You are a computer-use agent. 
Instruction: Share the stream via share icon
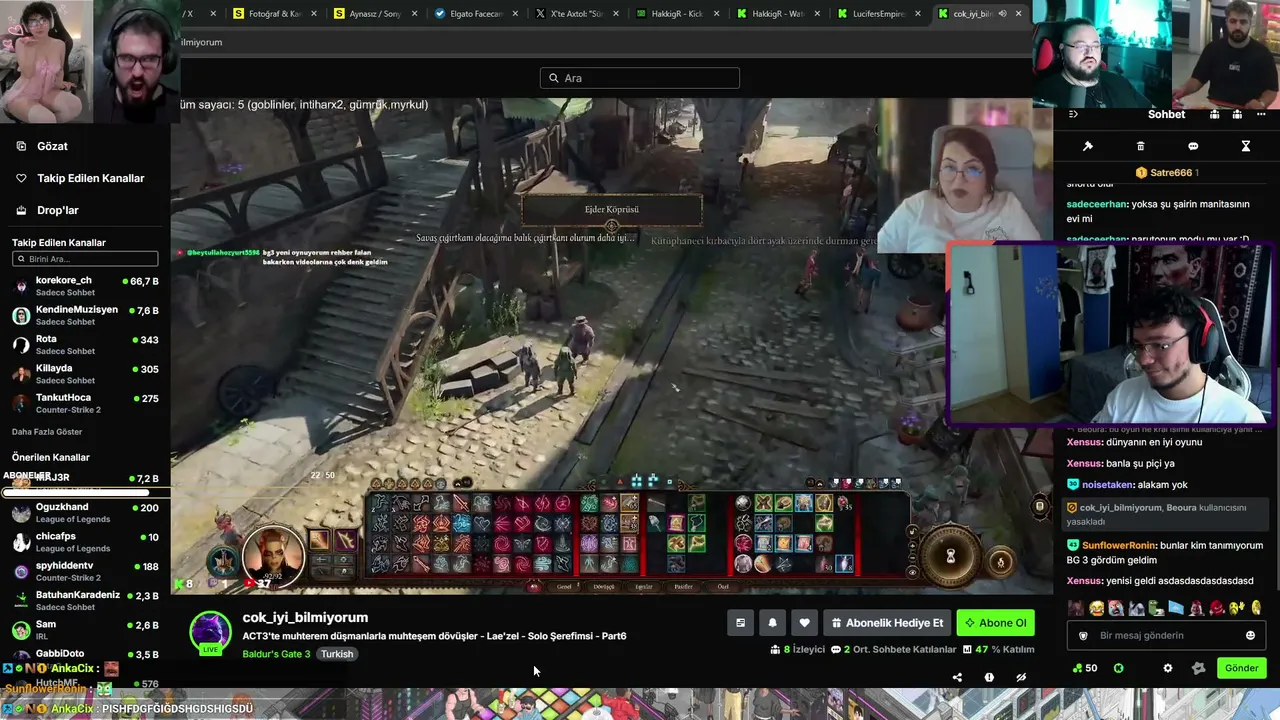pos(957,677)
